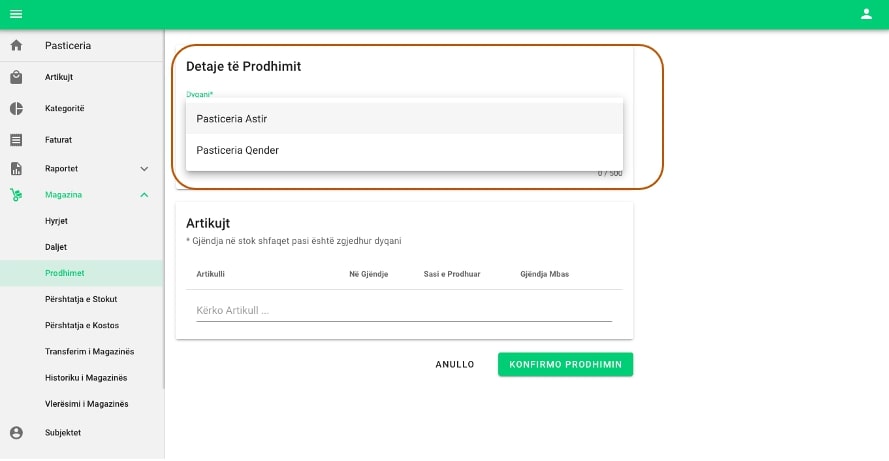Click the Faturat receipt icon
The image size is (889, 461).
pyautogui.click(x=16, y=140)
